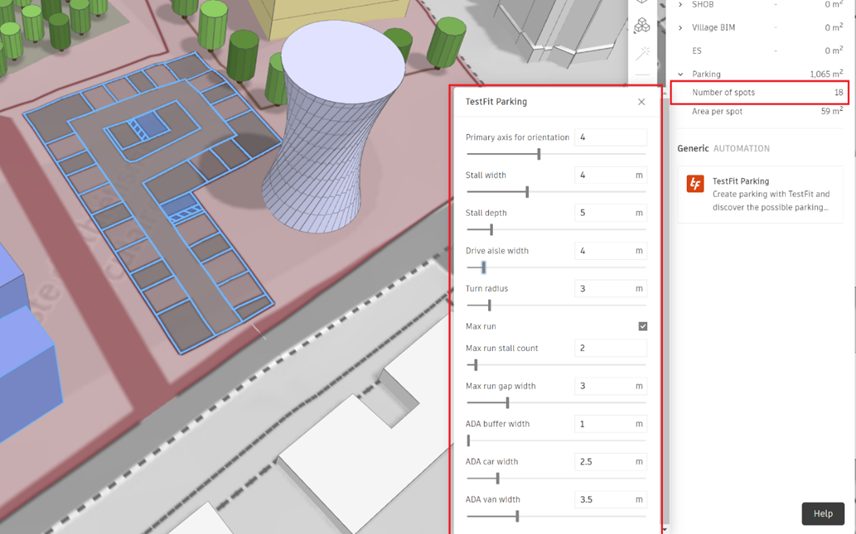Switch to the Generic tab

(x=693, y=148)
